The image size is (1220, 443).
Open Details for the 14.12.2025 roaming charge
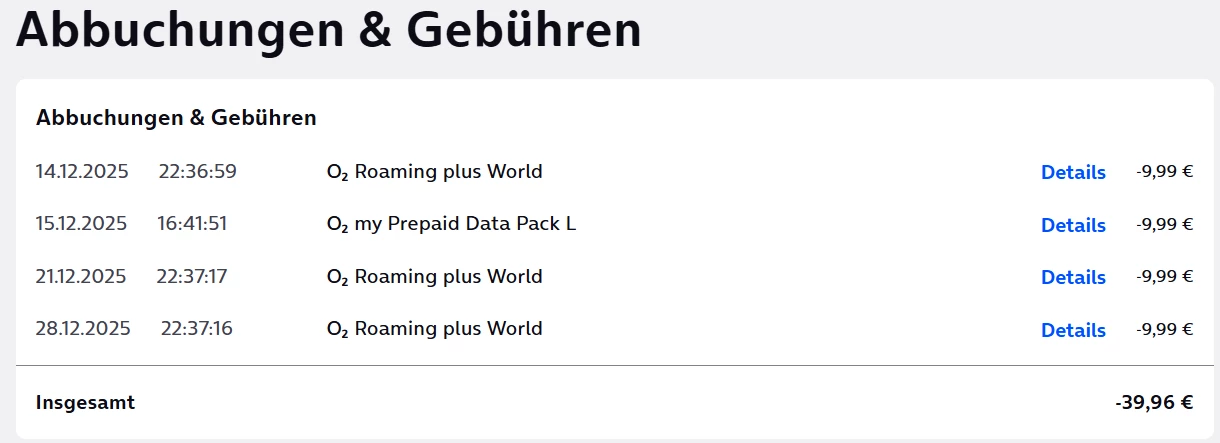pos(1073,172)
